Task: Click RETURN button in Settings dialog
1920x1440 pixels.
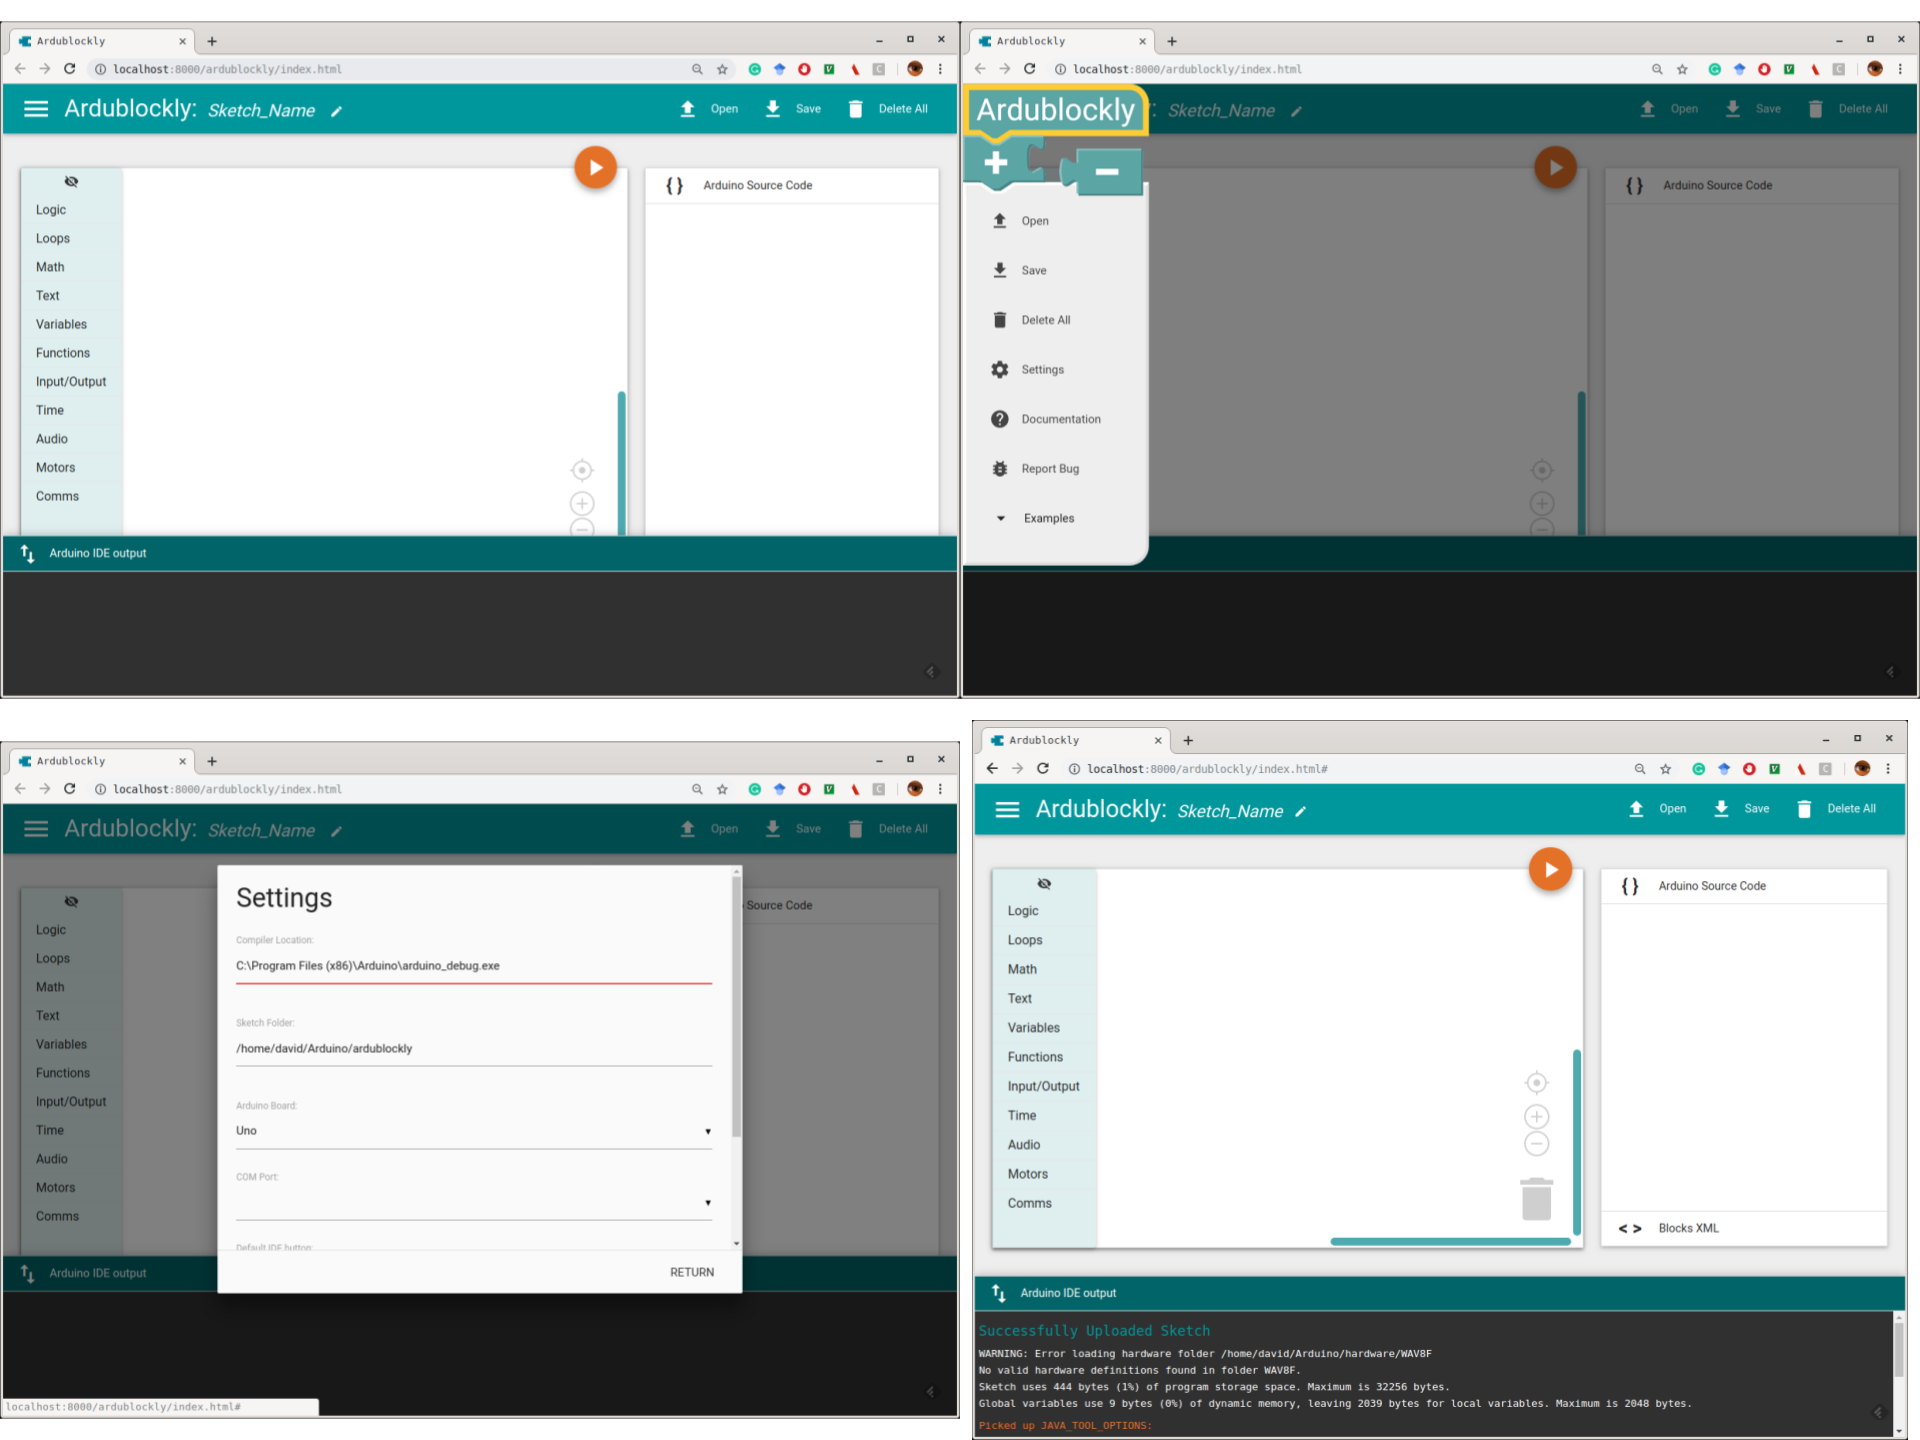Action: [x=692, y=1272]
